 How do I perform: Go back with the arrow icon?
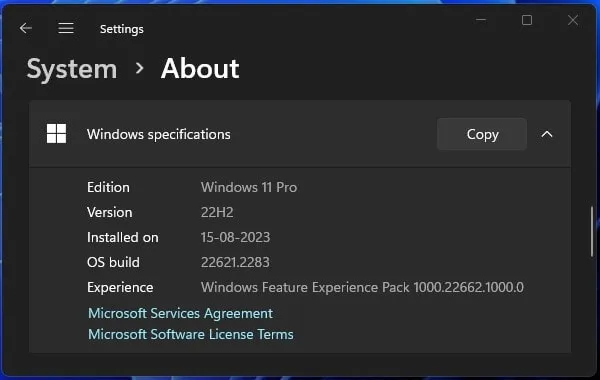[26, 28]
